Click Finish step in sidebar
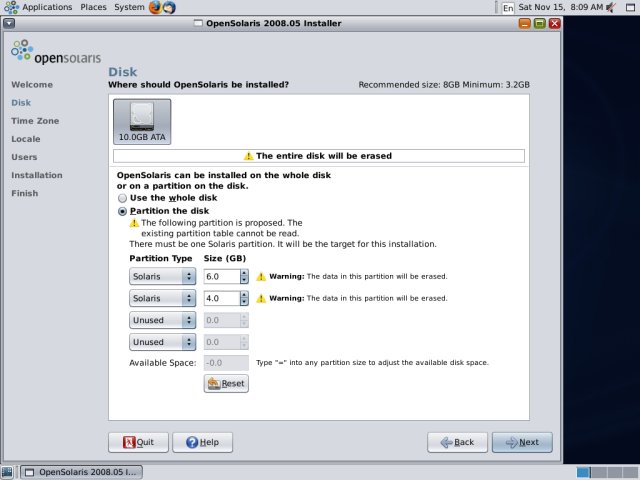Screen dimensions: 640x480 [24, 193]
